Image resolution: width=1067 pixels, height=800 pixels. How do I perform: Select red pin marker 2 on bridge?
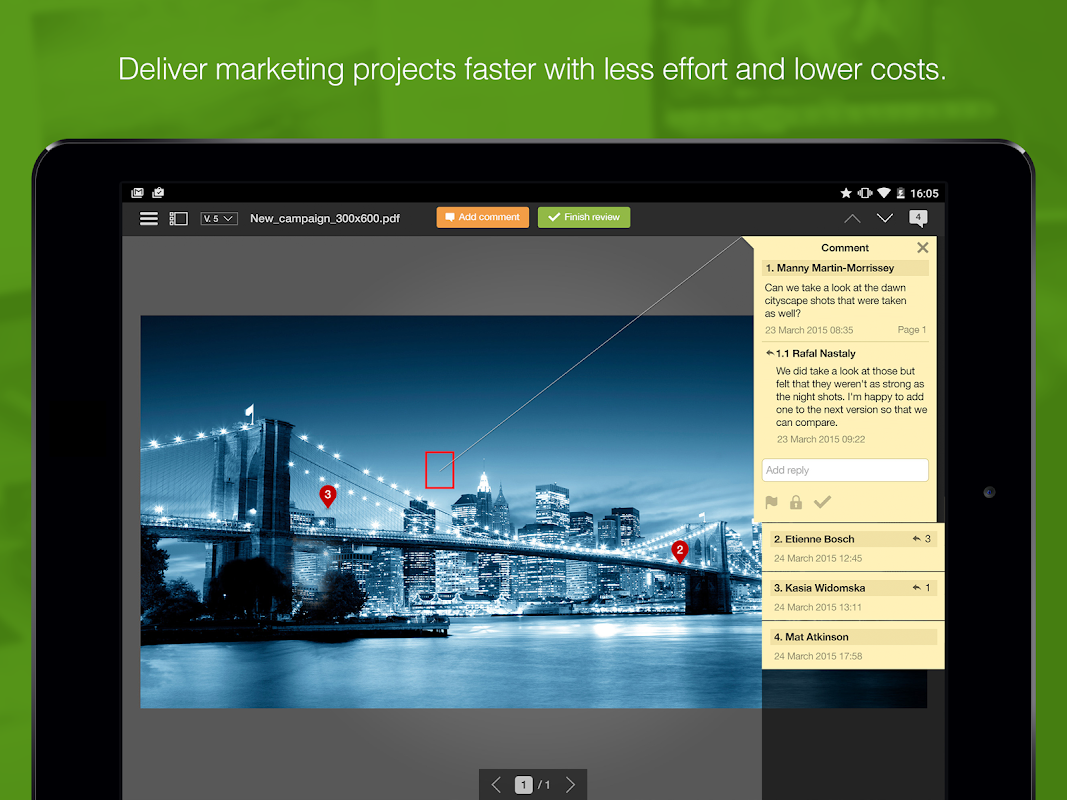(x=679, y=551)
